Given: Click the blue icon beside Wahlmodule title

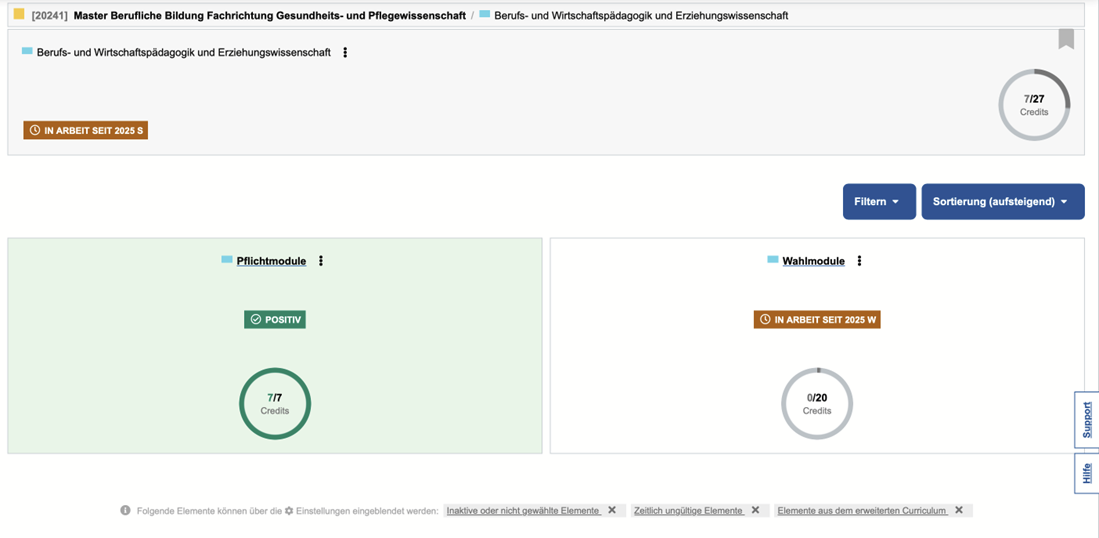Looking at the screenshot, I should (772, 260).
